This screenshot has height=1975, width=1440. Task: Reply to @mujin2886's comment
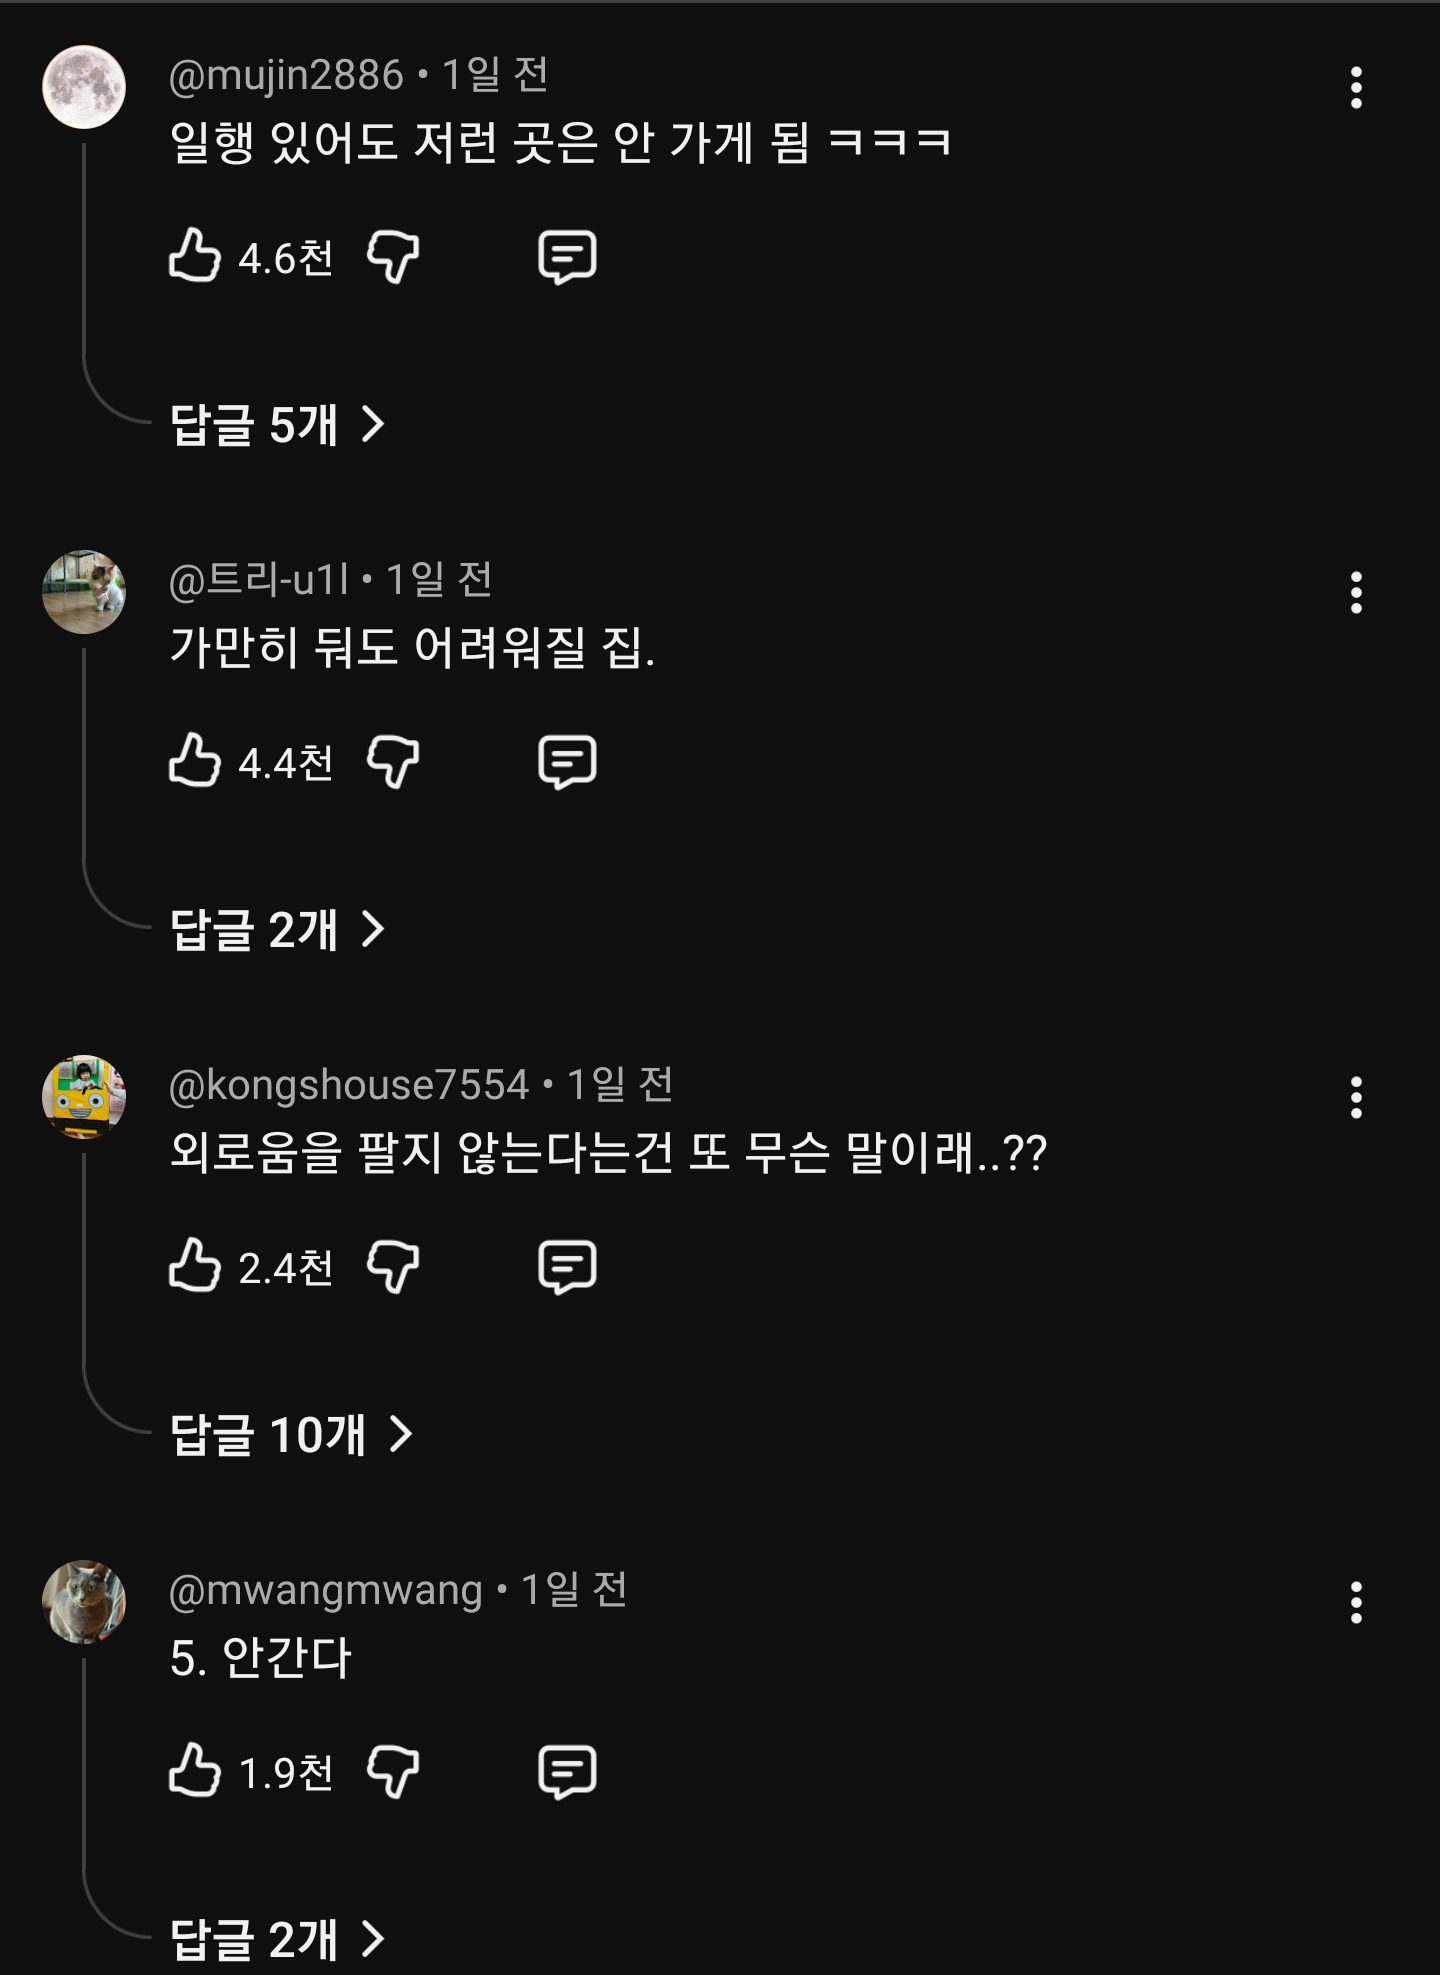tap(567, 256)
